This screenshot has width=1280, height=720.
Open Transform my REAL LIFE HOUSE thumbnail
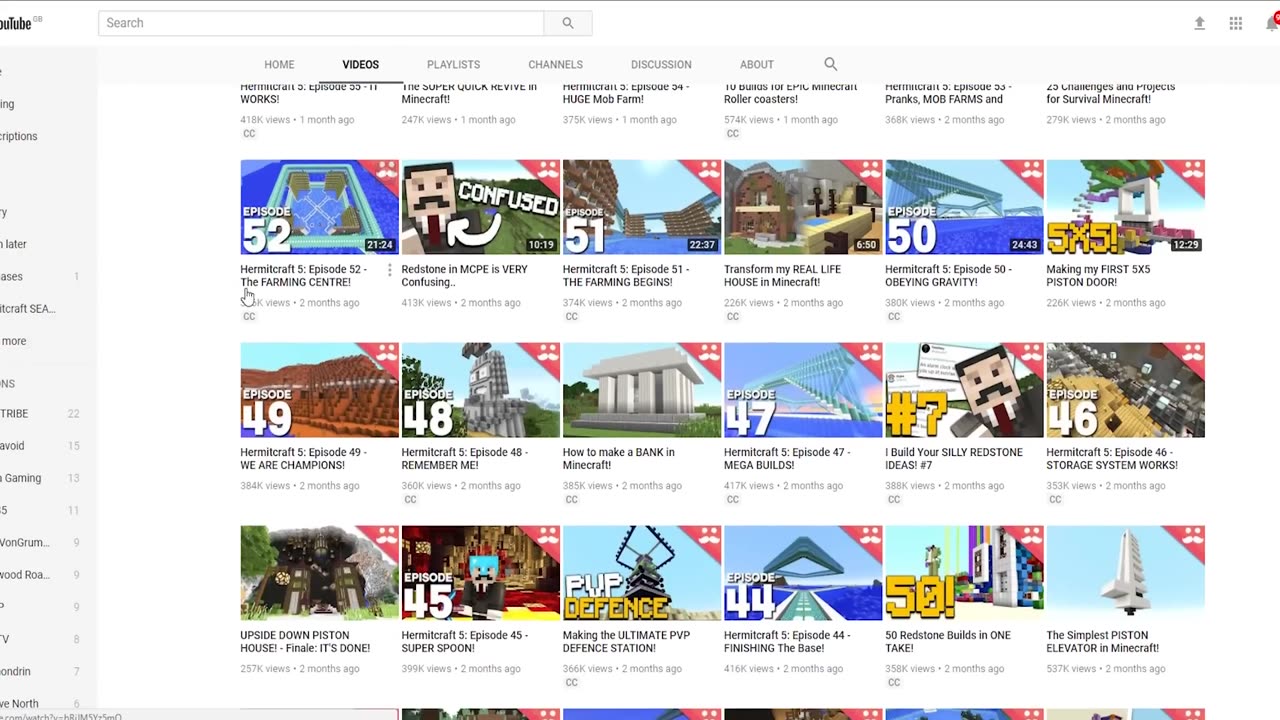[x=802, y=207]
